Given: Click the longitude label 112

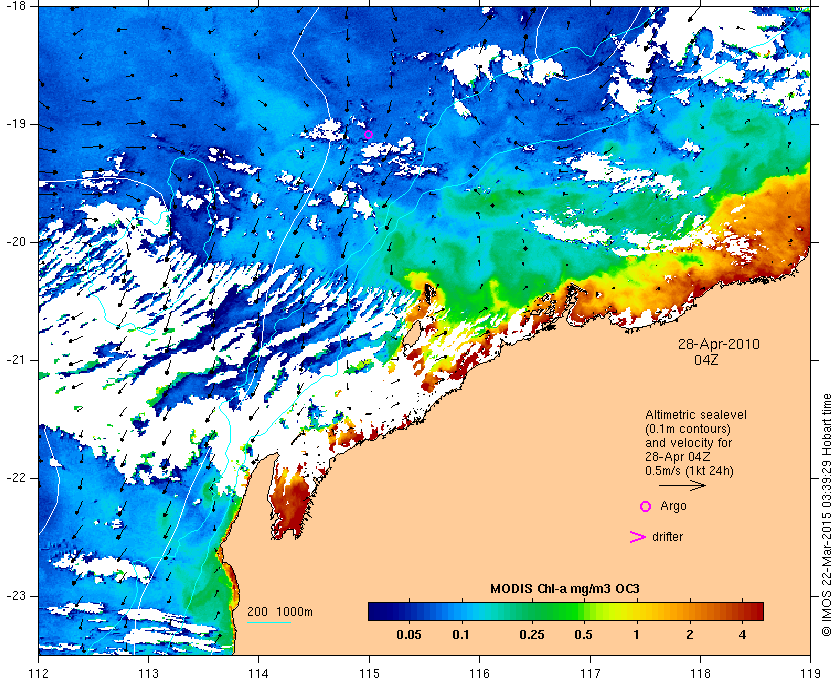Looking at the screenshot, I should [x=39, y=673].
